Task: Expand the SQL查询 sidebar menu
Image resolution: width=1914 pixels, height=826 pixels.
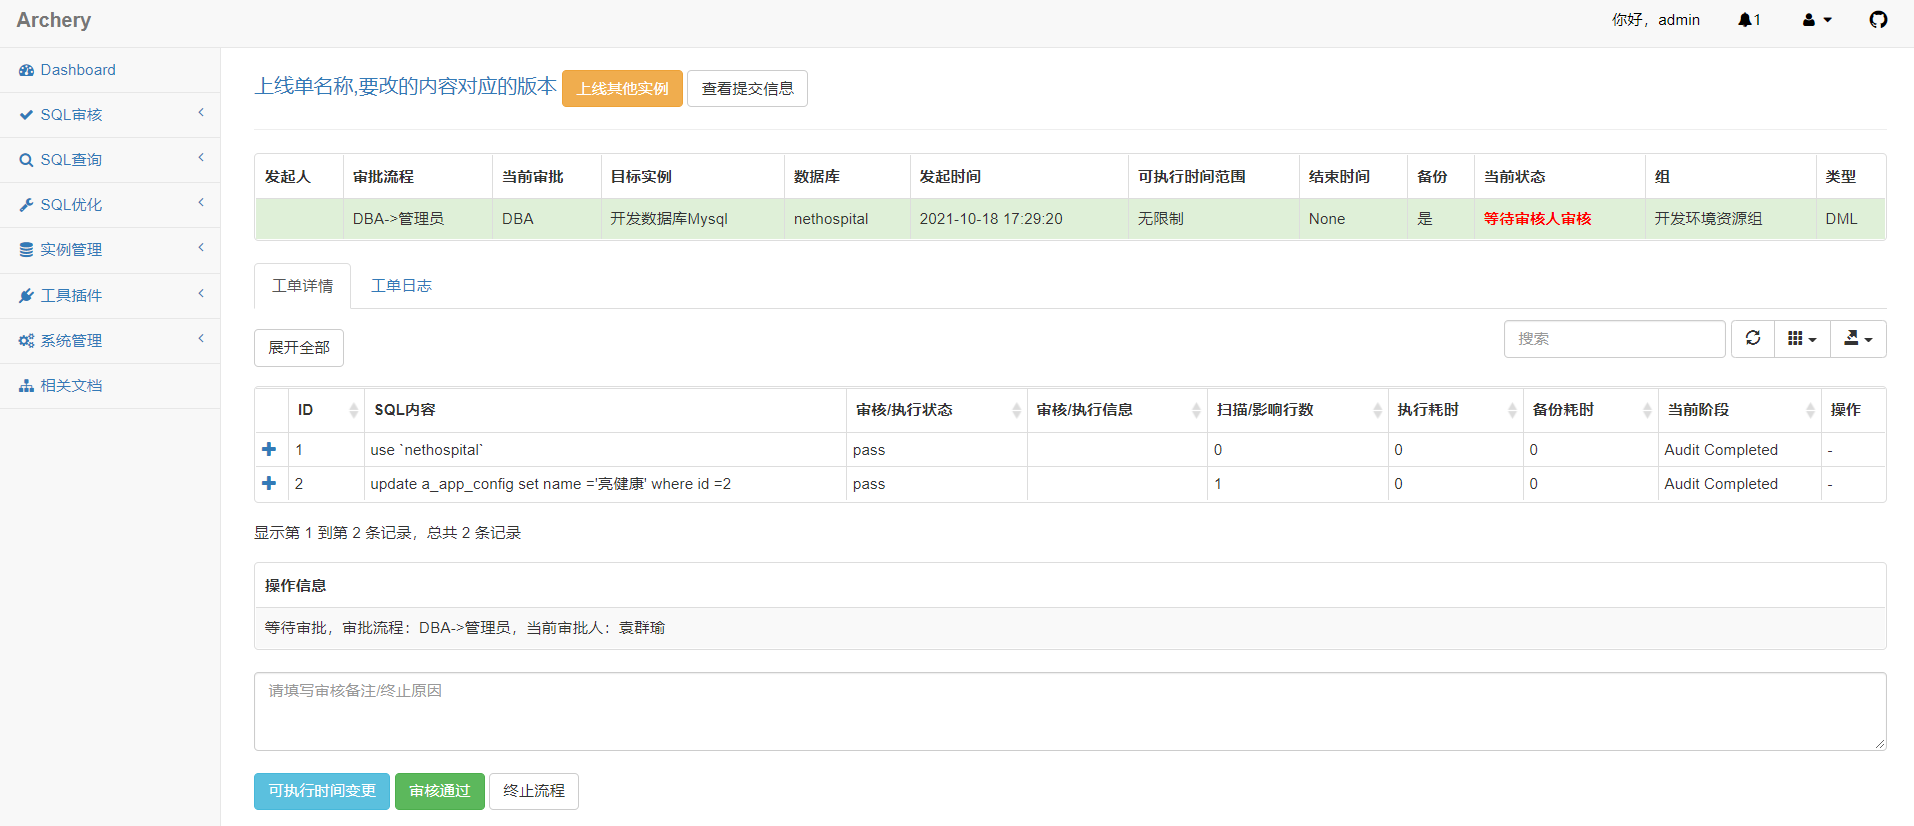Action: 110,160
